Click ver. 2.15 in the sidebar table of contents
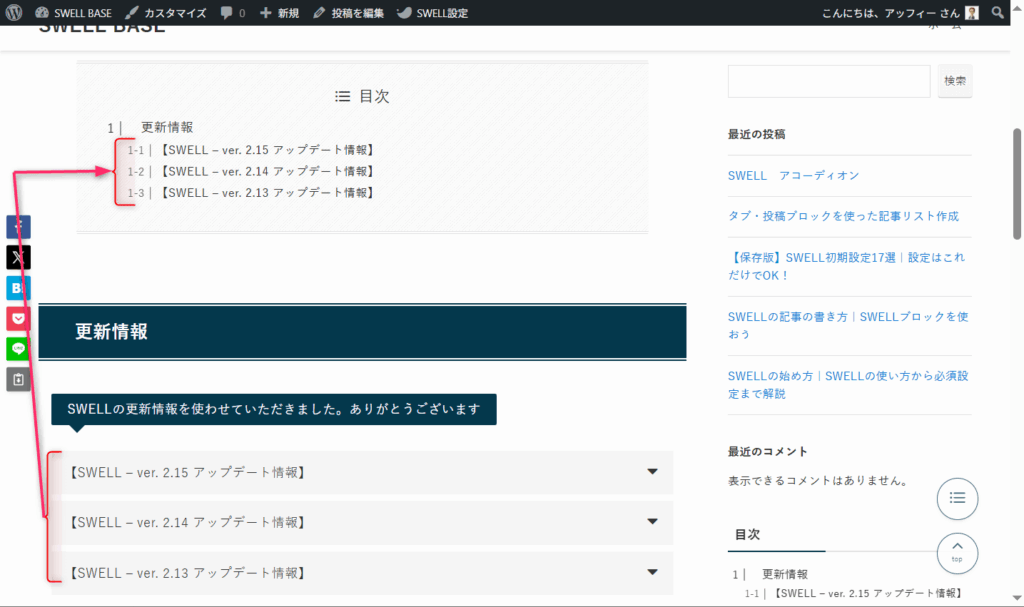Viewport: 1024px width, 607px height. [x=868, y=593]
